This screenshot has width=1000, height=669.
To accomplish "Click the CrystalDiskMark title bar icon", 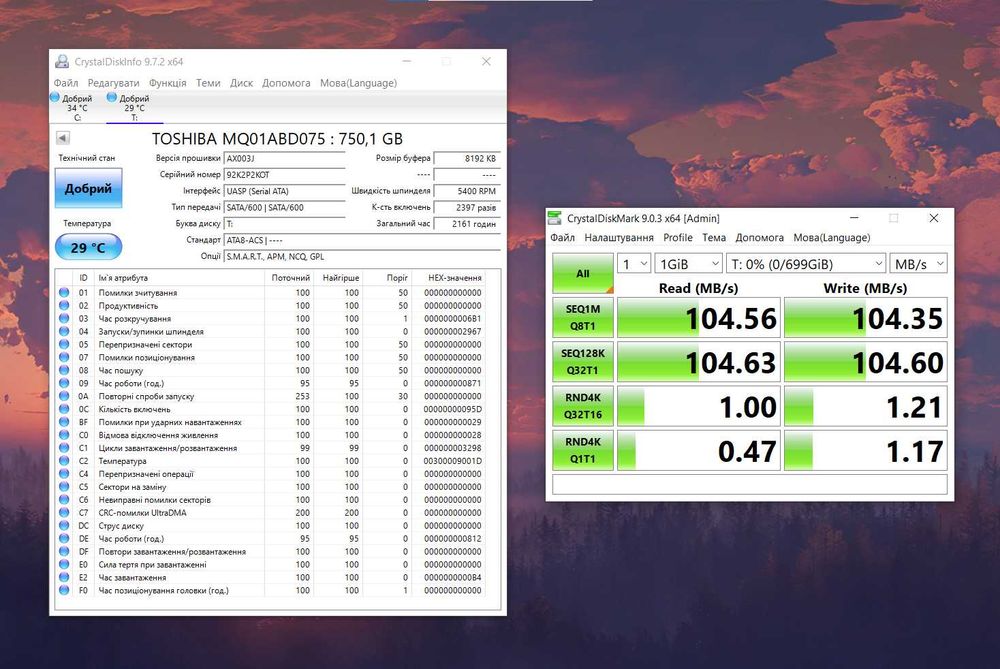I will [x=555, y=218].
